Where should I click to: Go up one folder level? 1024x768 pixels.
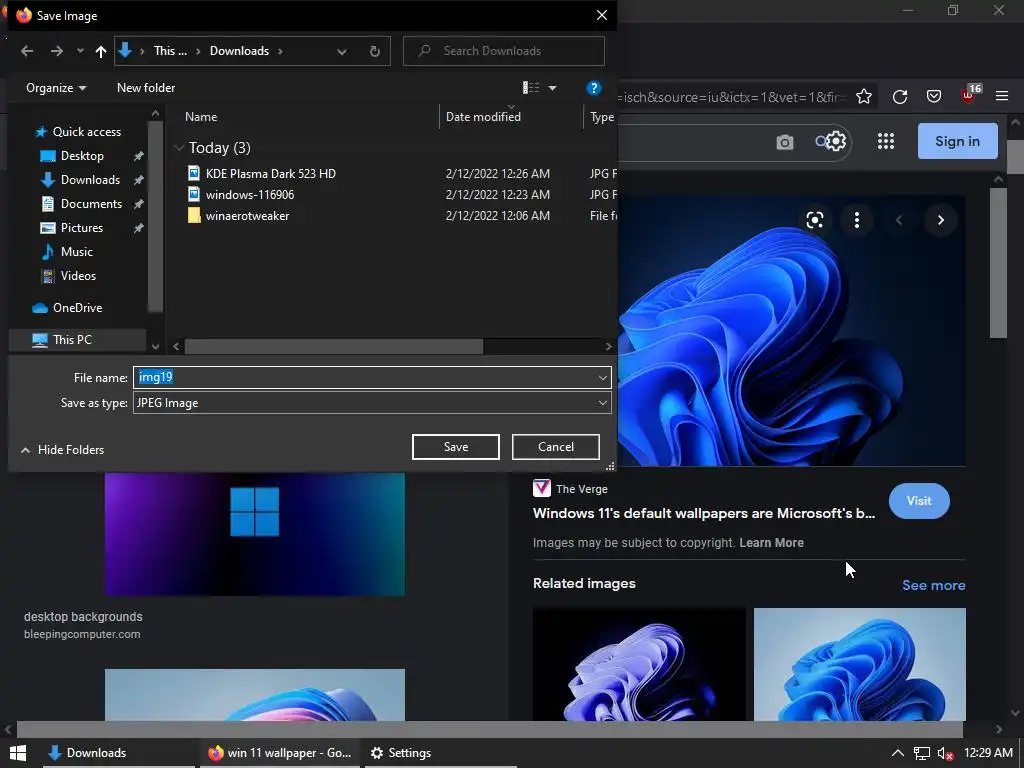101,51
